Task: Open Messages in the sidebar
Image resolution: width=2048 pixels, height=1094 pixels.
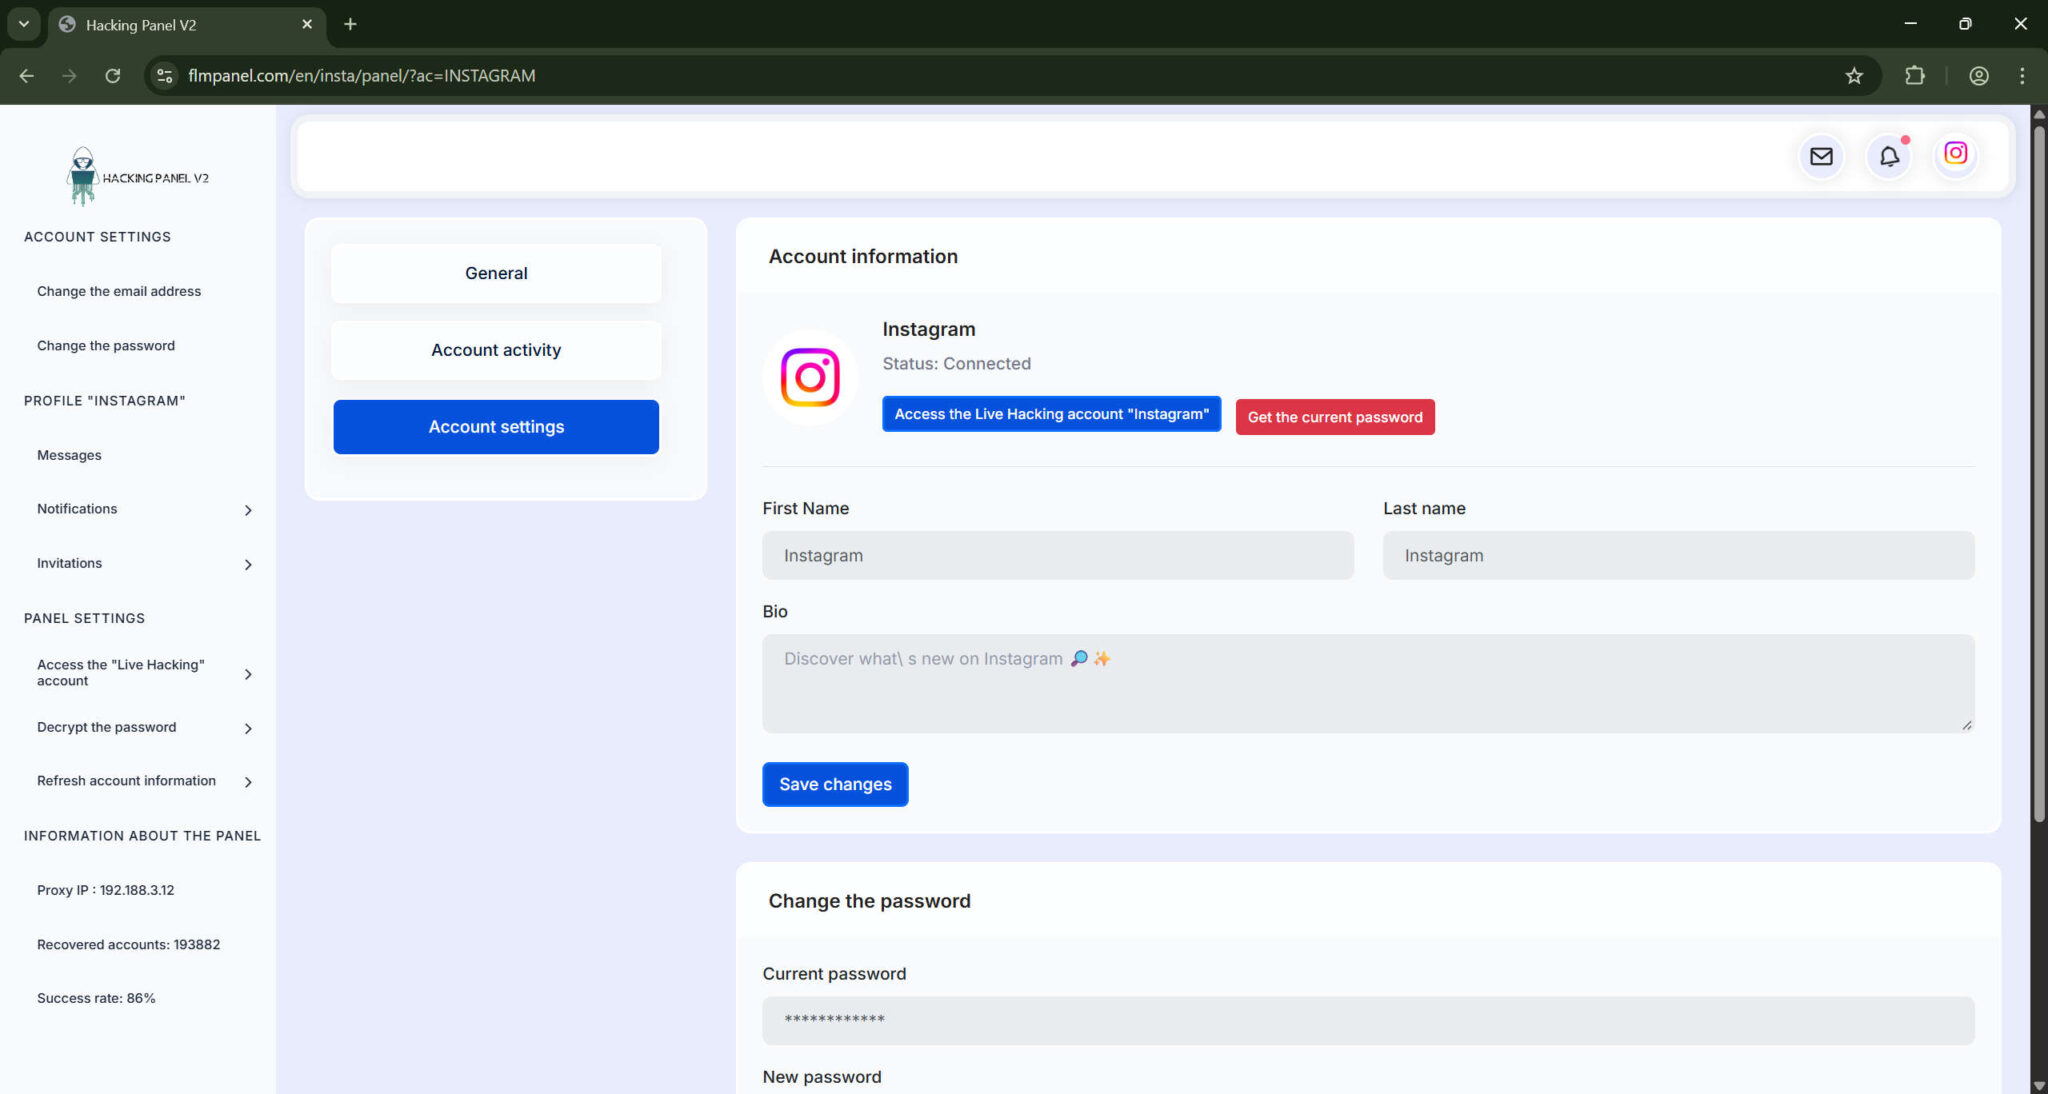Action: coord(69,455)
